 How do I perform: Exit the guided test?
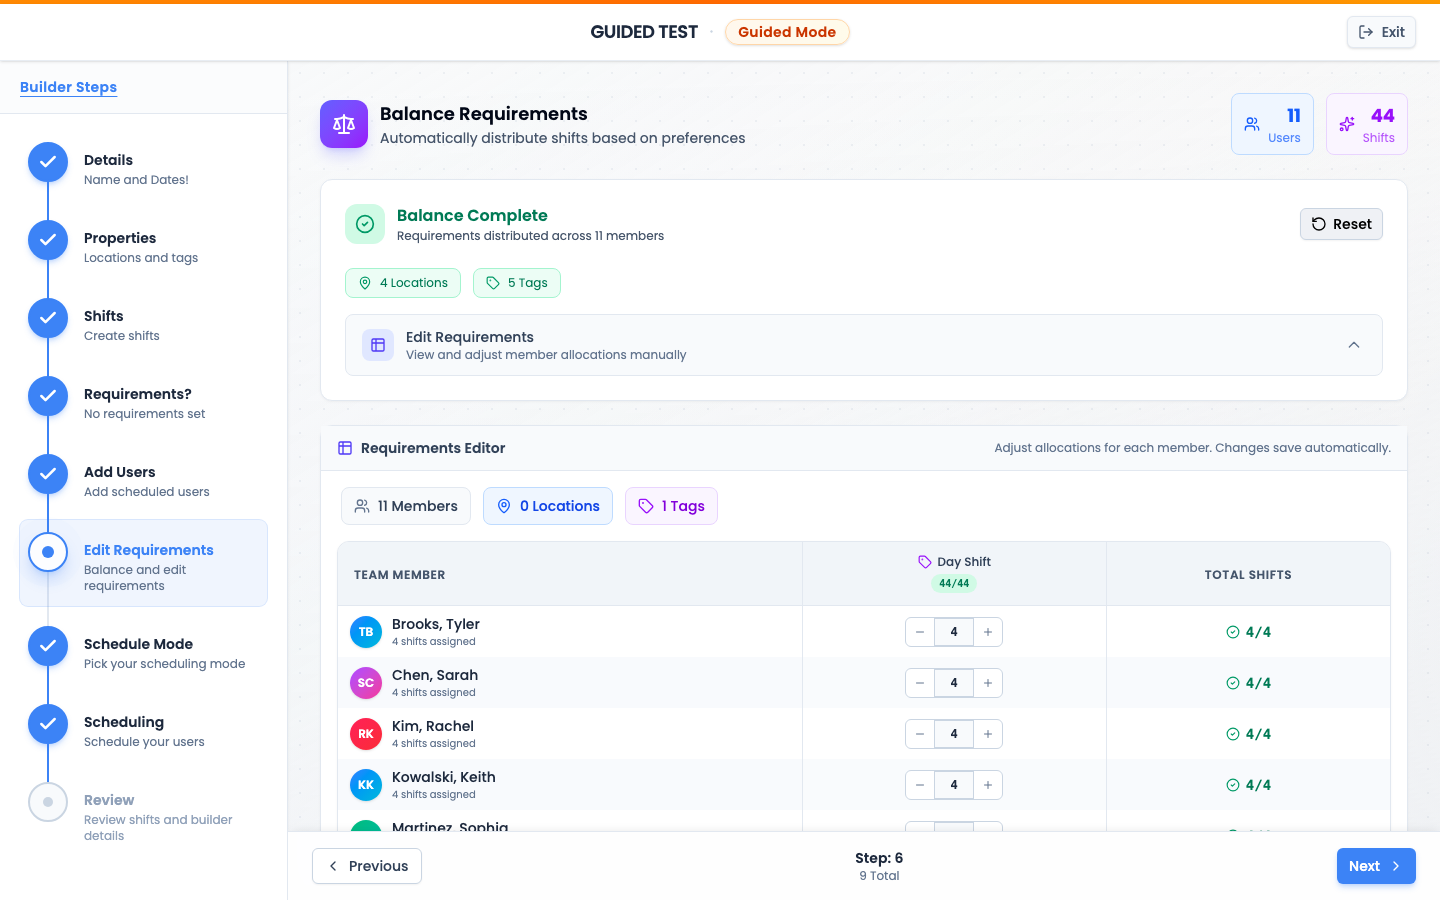click(1381, 32)
